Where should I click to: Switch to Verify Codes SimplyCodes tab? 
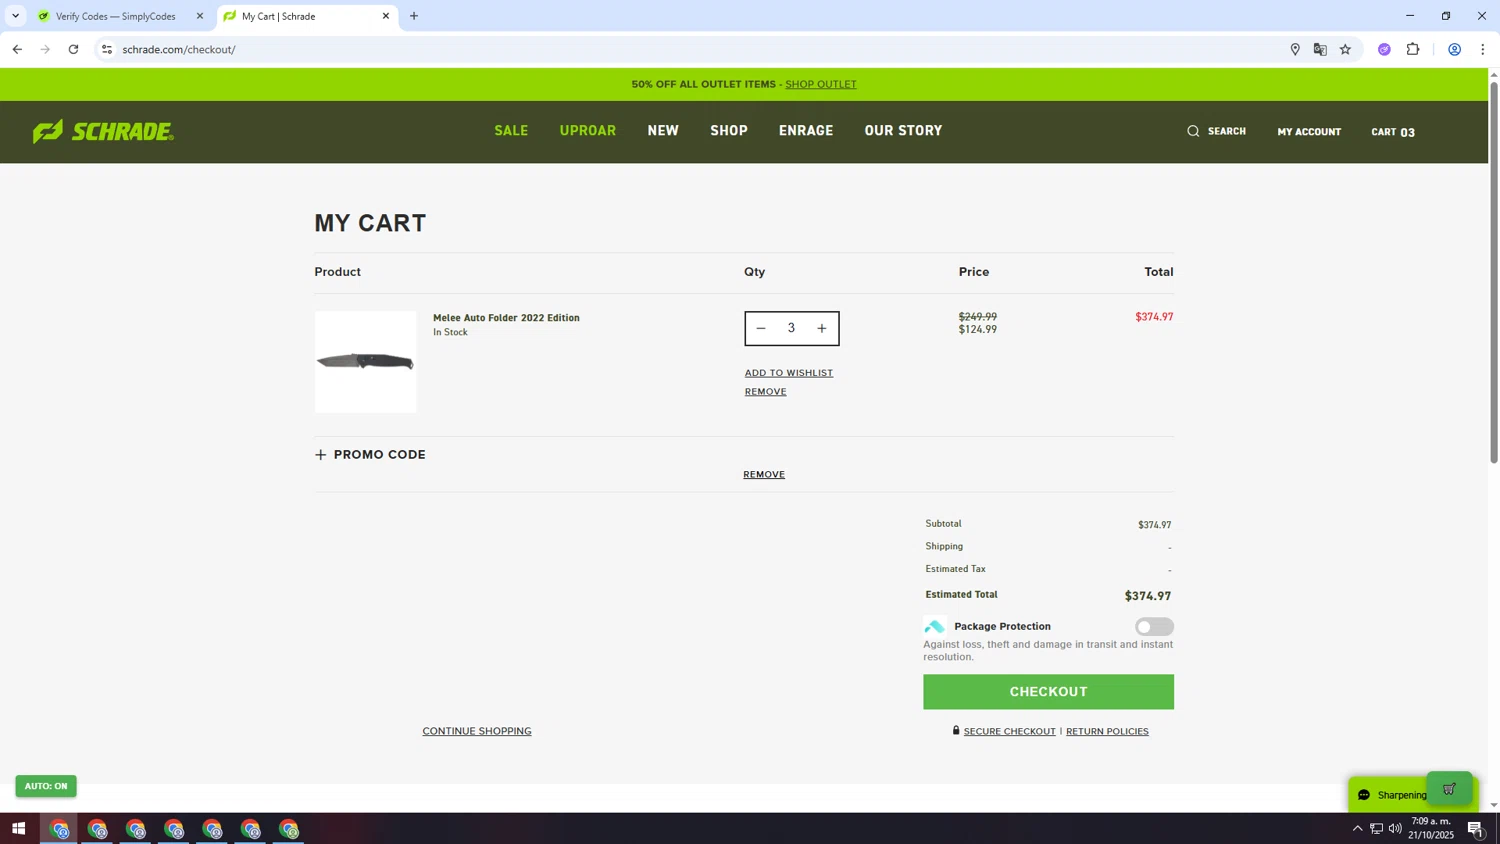116,16
